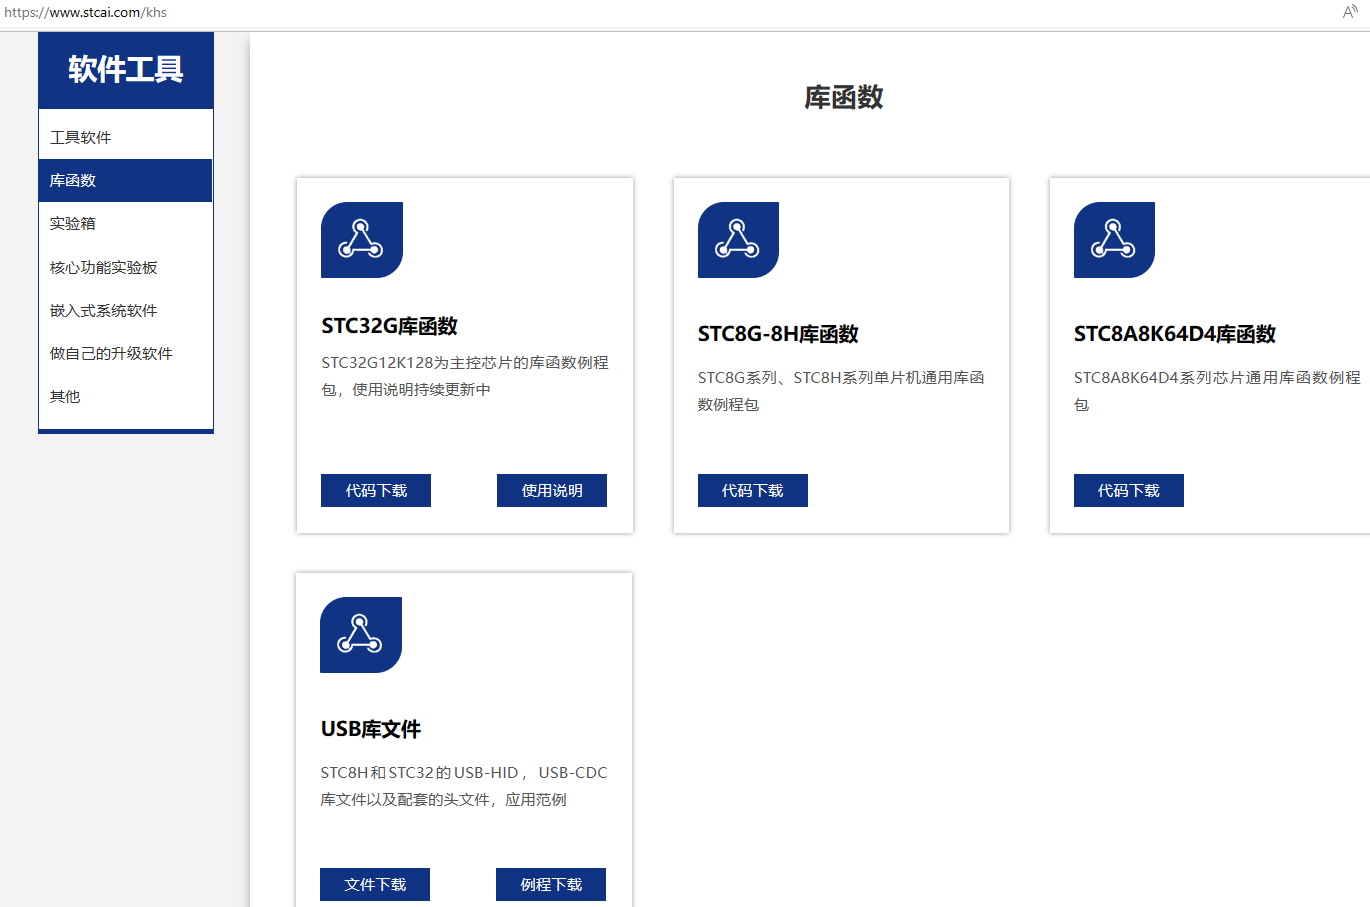Click 代码下载 button under STC32G库函数

click(376, 490)
